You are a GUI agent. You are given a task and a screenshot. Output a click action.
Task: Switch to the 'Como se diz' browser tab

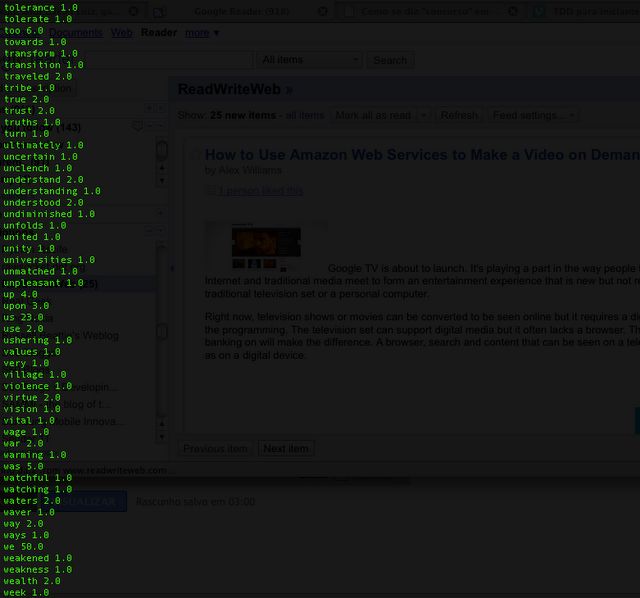[x=425, y=11]
